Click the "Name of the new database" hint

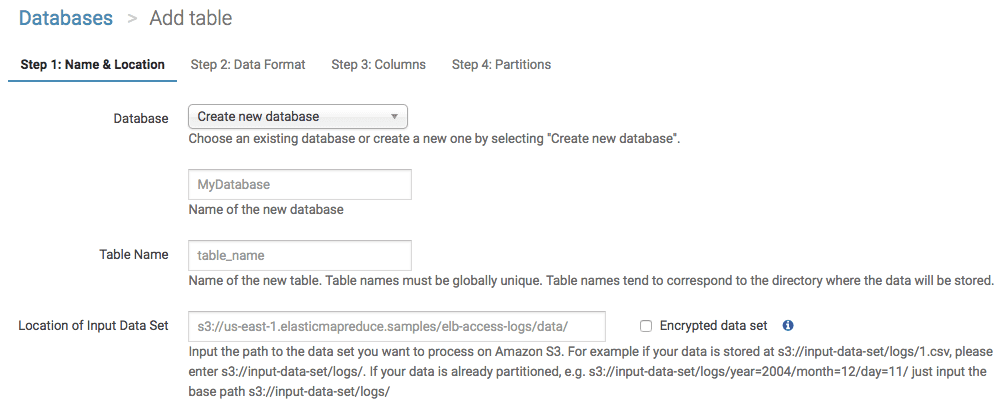(266, 210)
